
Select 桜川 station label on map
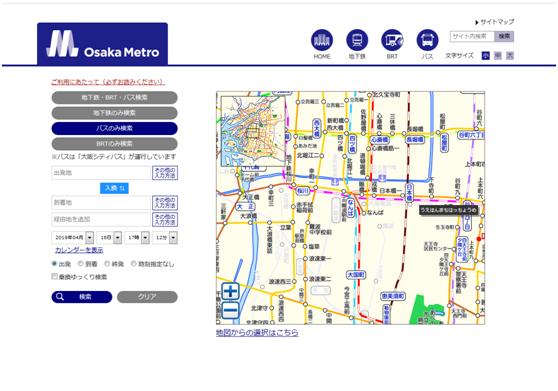click(303, 191)
